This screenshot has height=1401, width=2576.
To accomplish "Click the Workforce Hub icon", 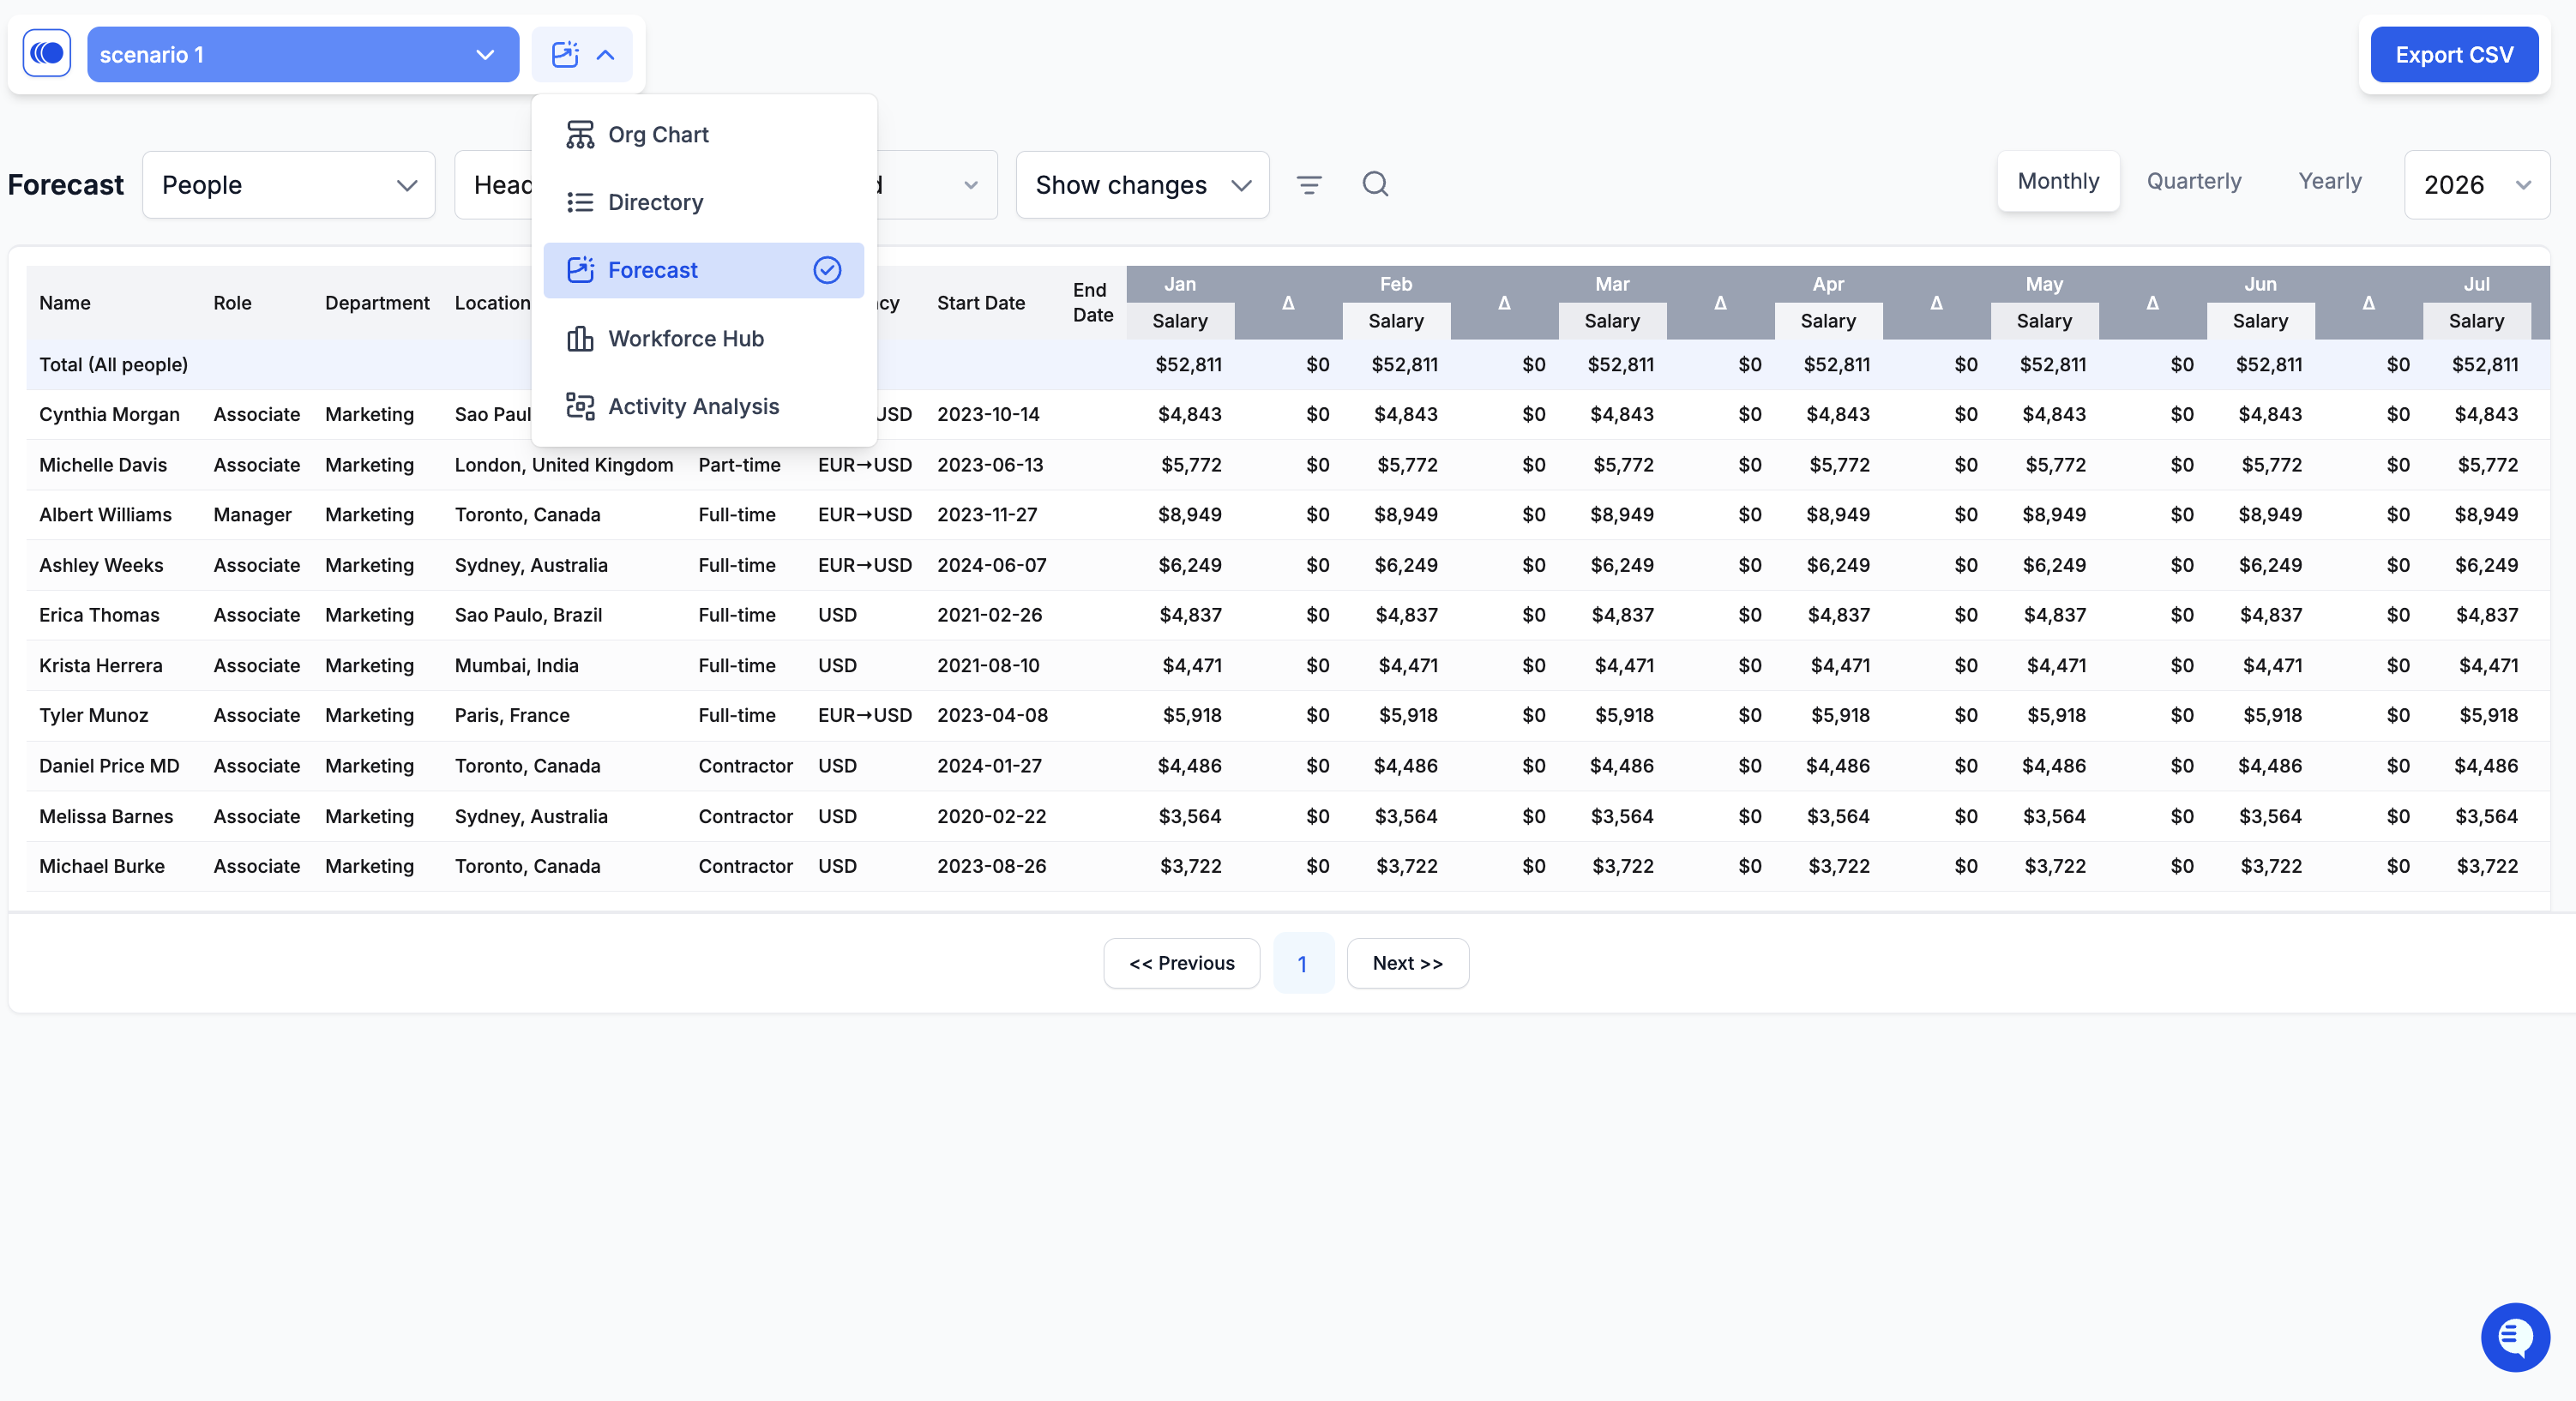I will pyautogui.click(x=580, y=339).
